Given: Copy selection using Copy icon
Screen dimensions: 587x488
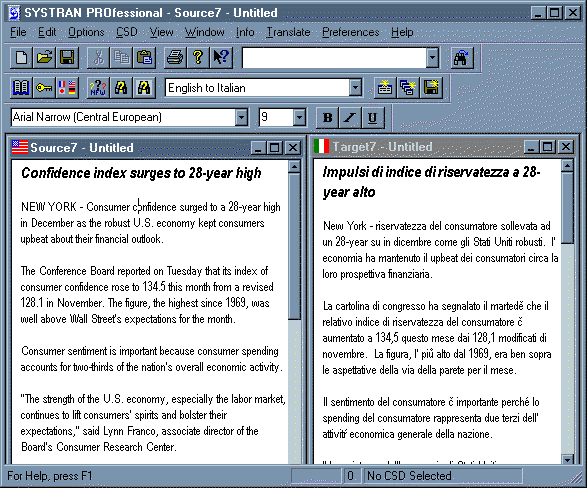Looking at the screenshot, I should [121, 58].
